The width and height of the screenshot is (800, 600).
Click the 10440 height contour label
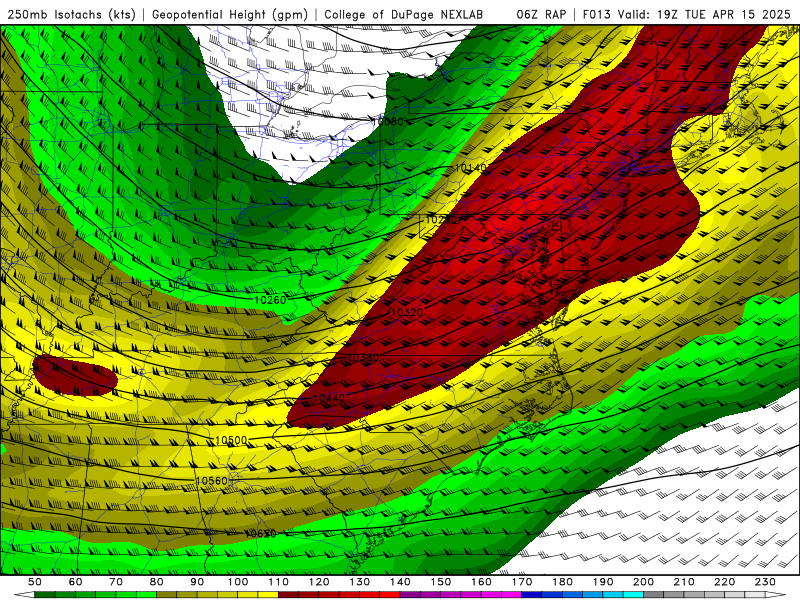(x=329, y=398)
